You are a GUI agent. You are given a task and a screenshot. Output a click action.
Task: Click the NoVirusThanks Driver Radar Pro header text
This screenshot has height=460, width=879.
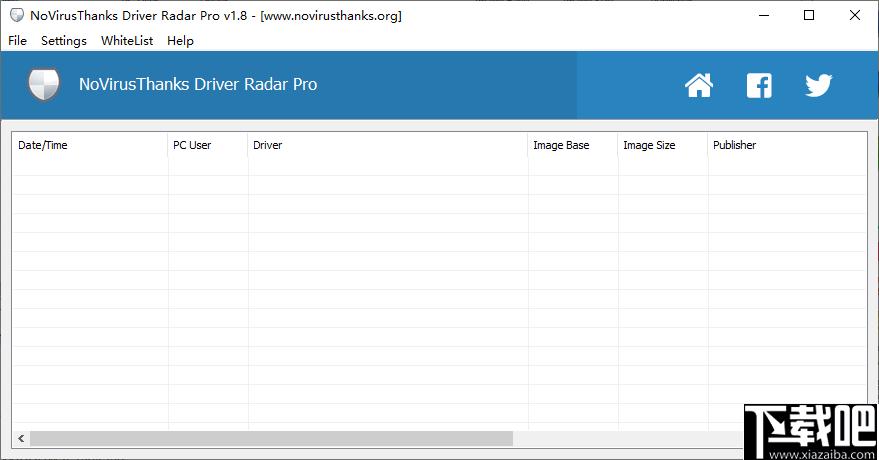(x=198, y=84)
